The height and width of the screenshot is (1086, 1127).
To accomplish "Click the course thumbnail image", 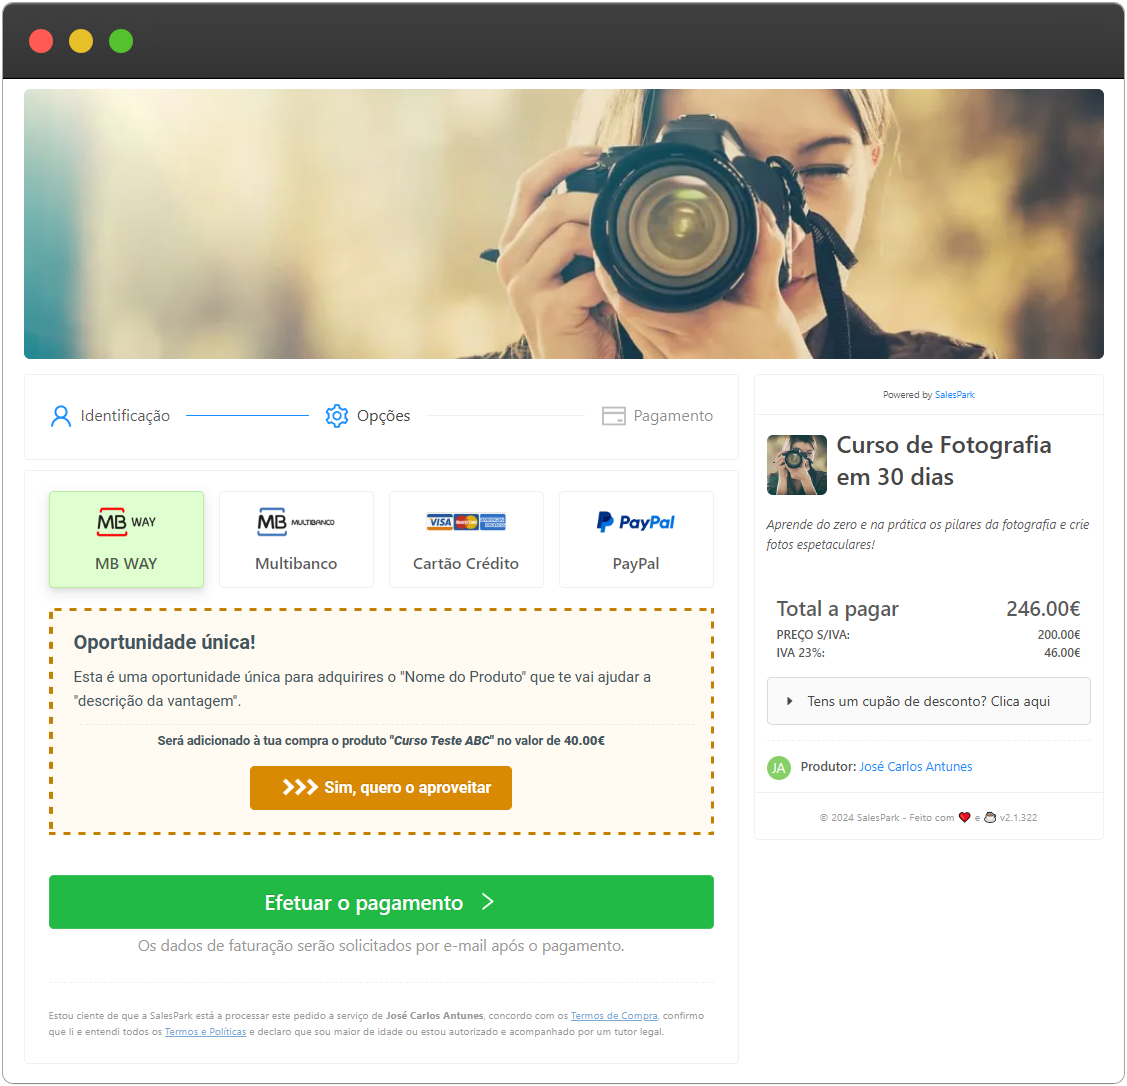I will (796, 465).
